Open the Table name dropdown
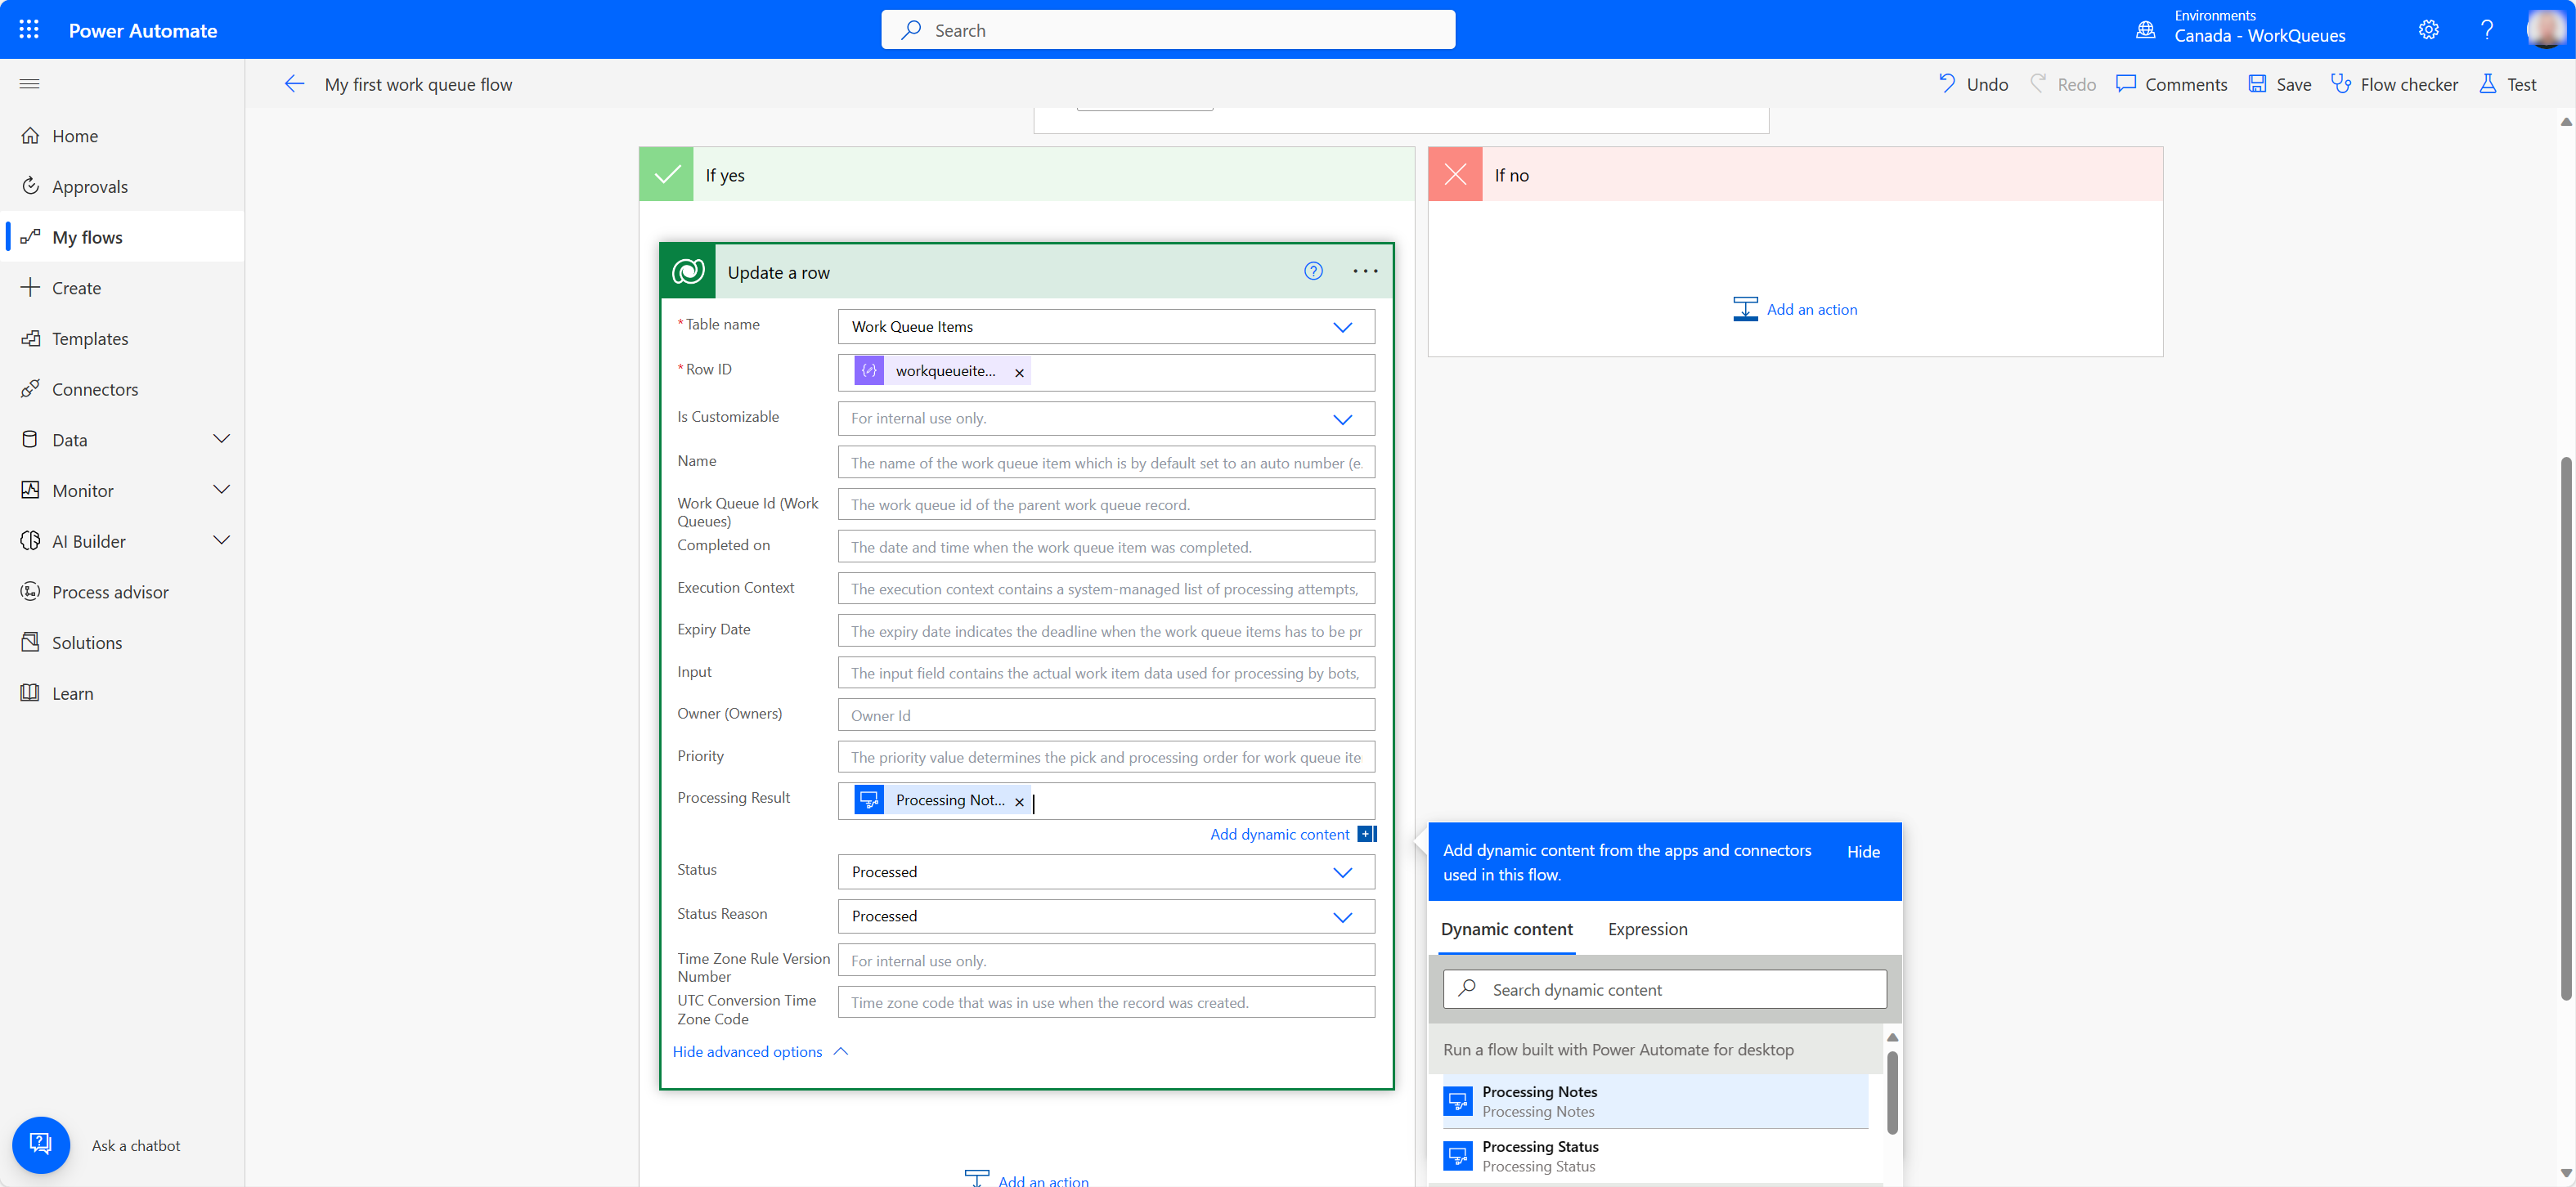2576x1187 pixels. (x=1344, y=326)
